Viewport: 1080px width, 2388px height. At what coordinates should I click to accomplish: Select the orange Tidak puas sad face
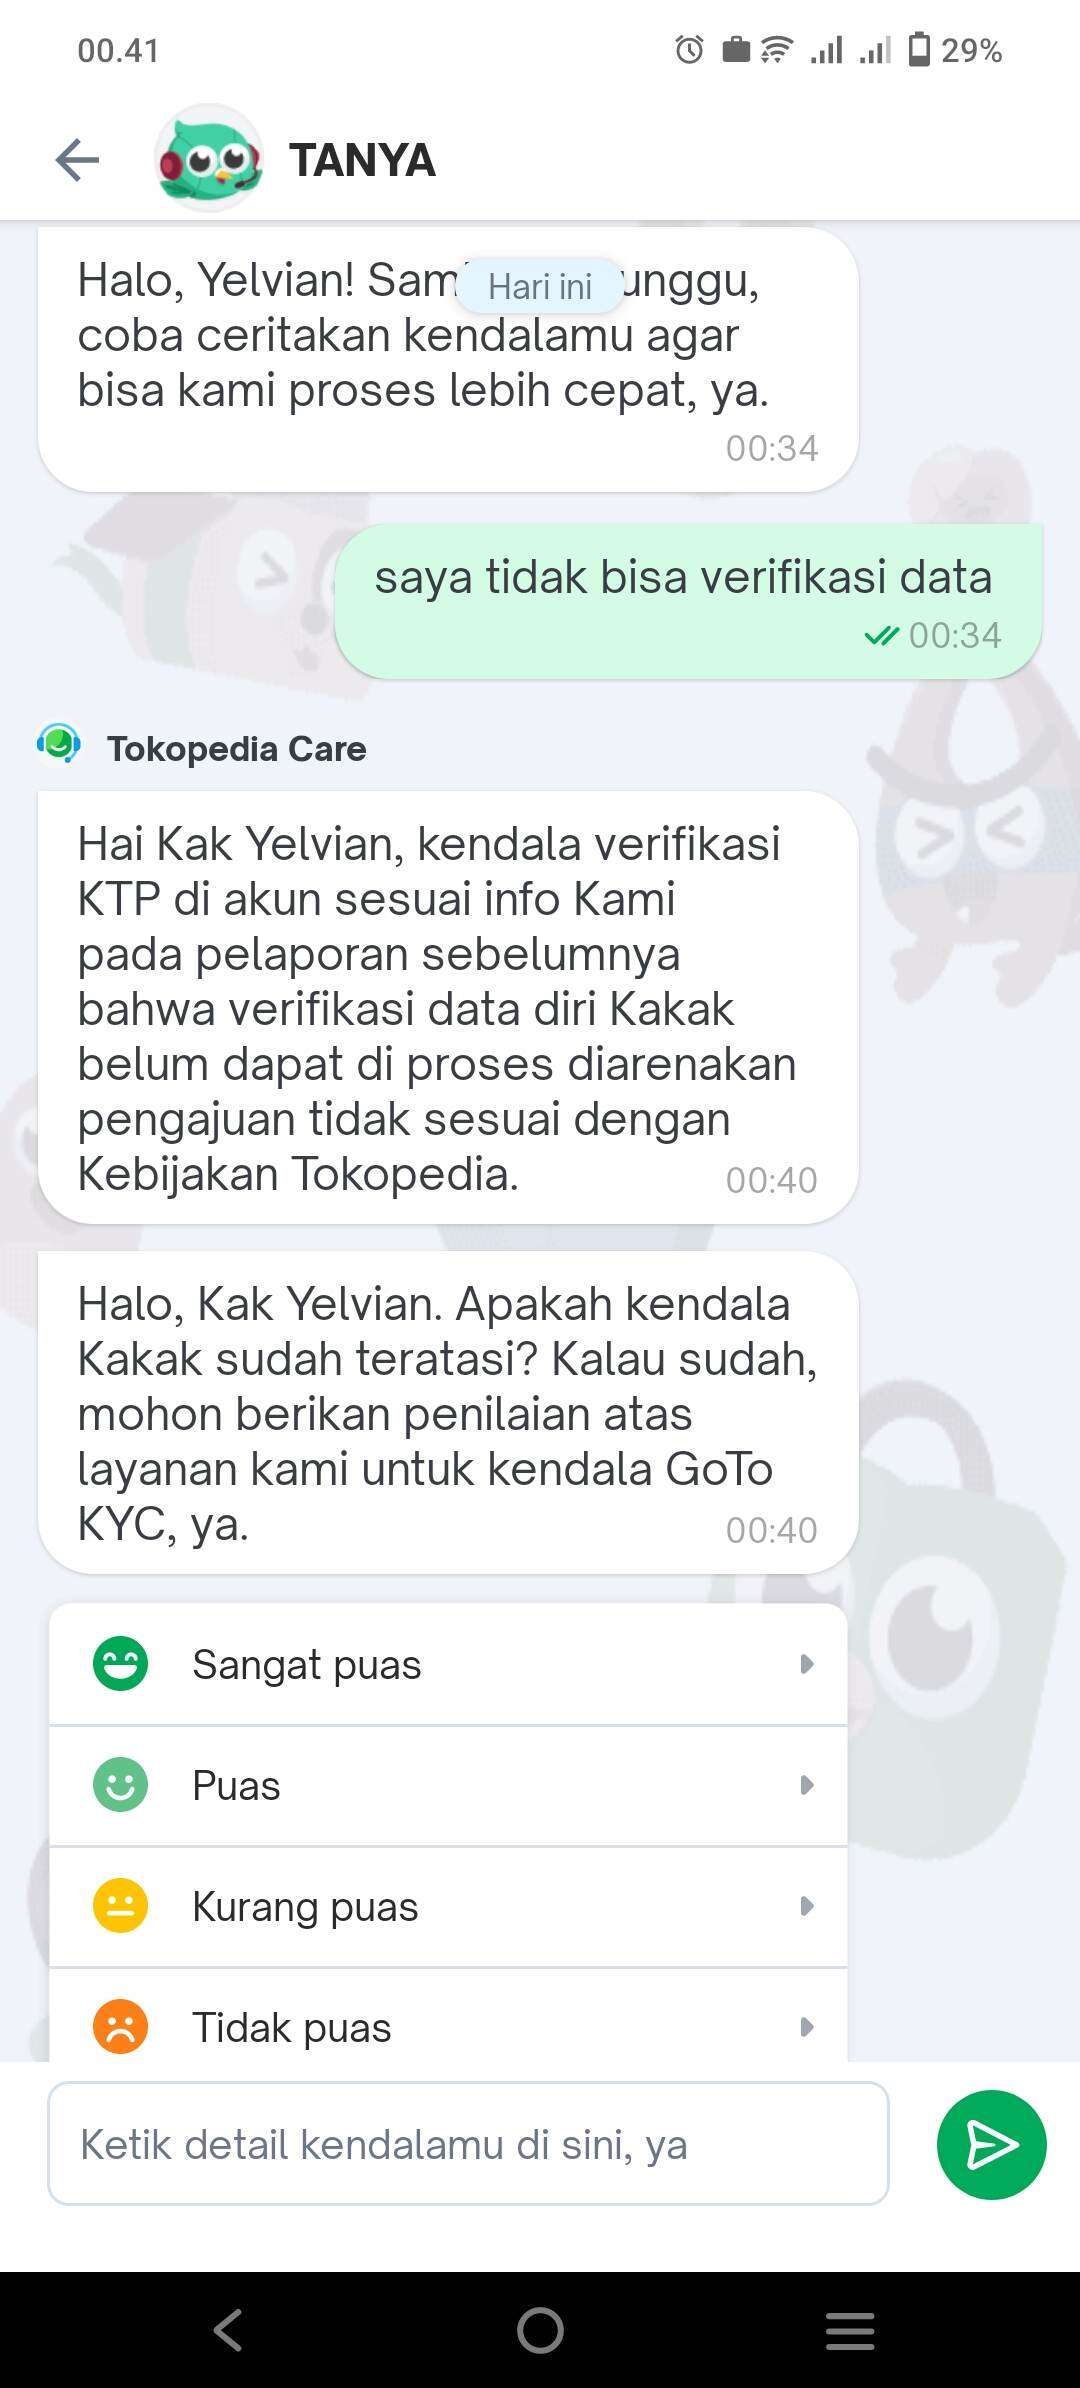tap(120, 2026)
